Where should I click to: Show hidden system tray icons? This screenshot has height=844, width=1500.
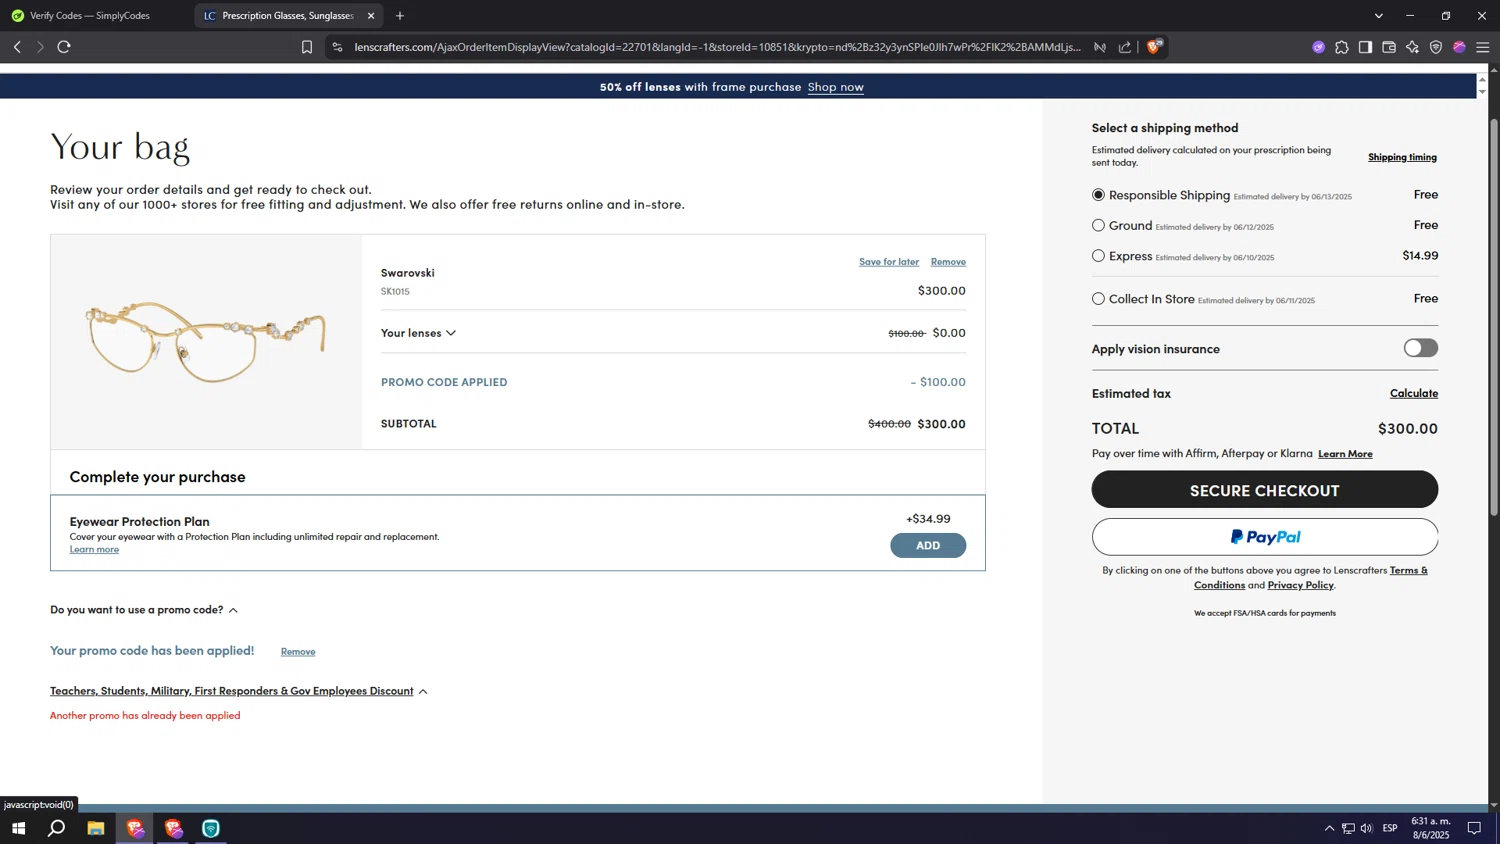tap(1329, 828)
